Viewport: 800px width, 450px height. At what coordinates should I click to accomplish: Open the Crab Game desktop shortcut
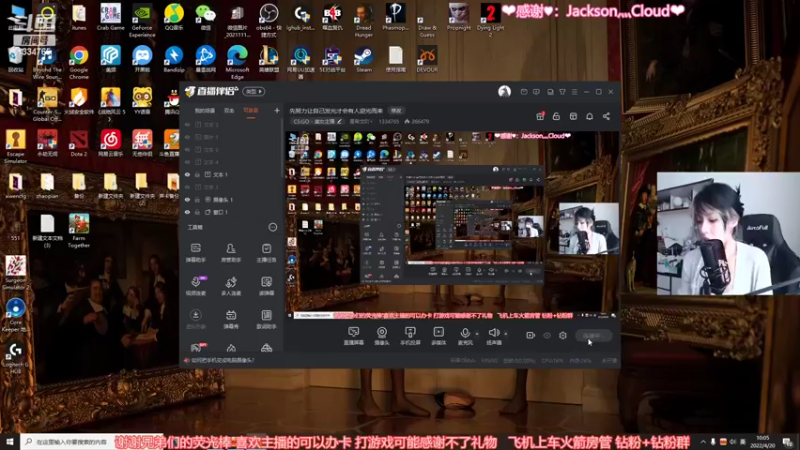110,17
